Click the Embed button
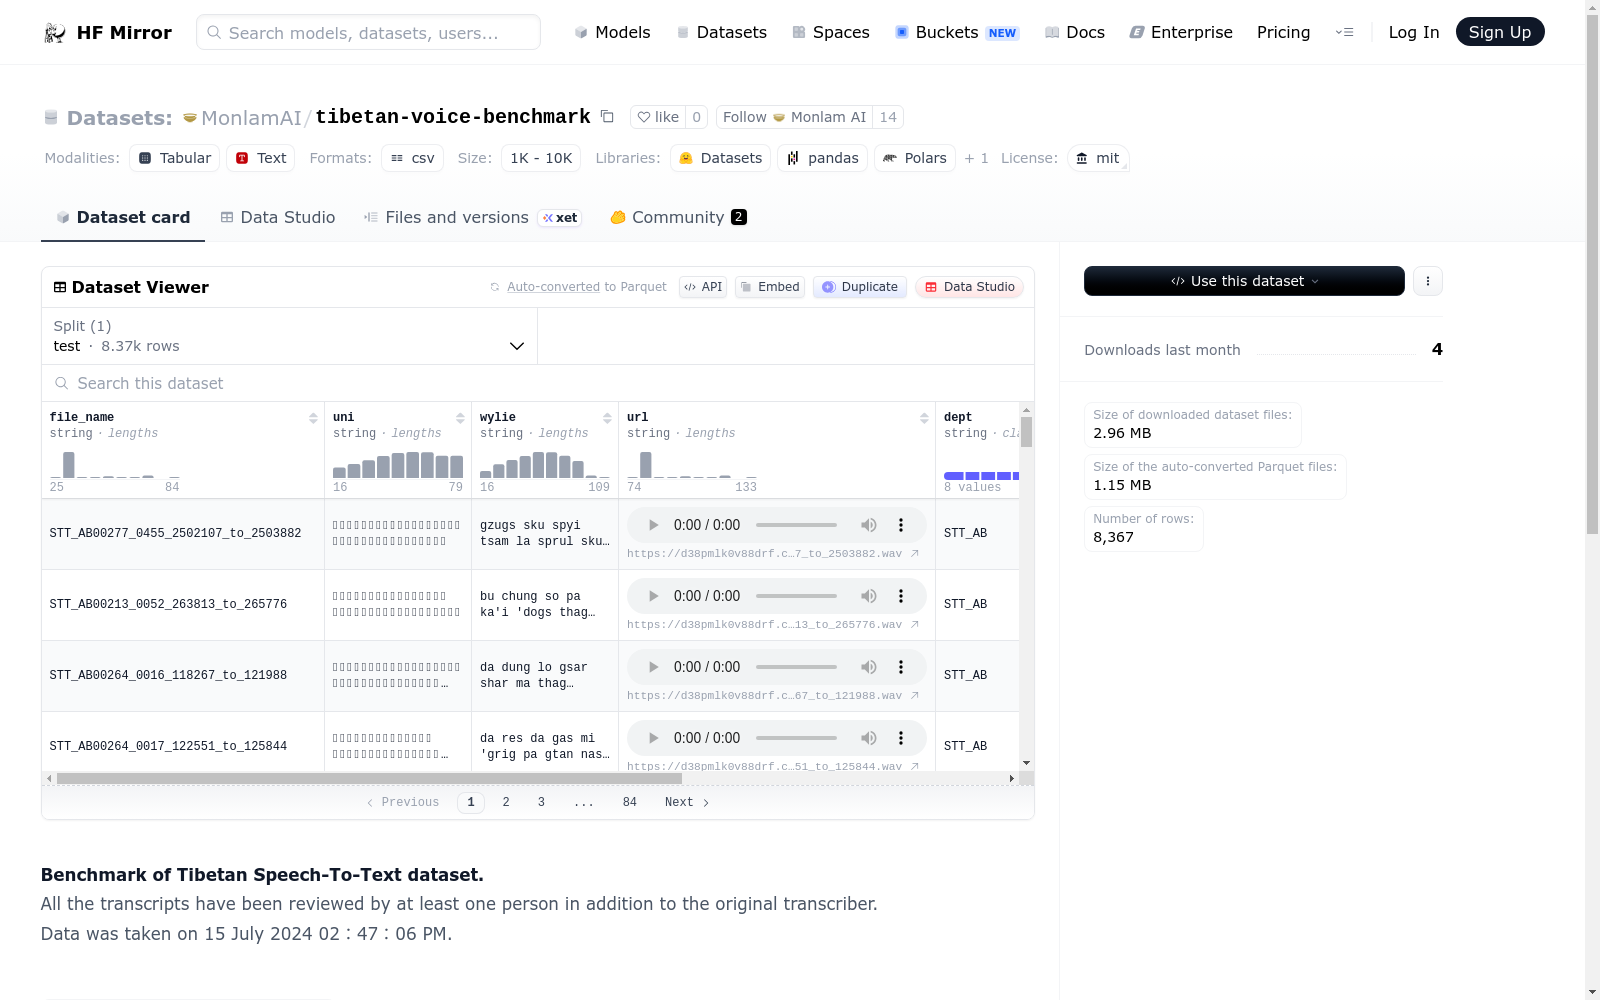The height and width of the screenshot is (1000, 1600). coord(770,287)
